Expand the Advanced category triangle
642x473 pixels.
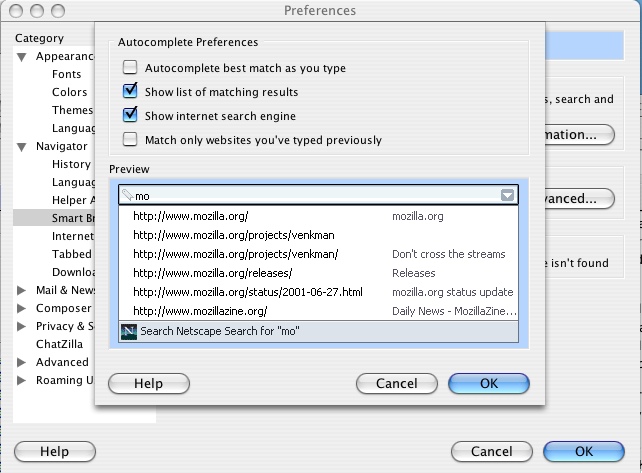point(21,362)
